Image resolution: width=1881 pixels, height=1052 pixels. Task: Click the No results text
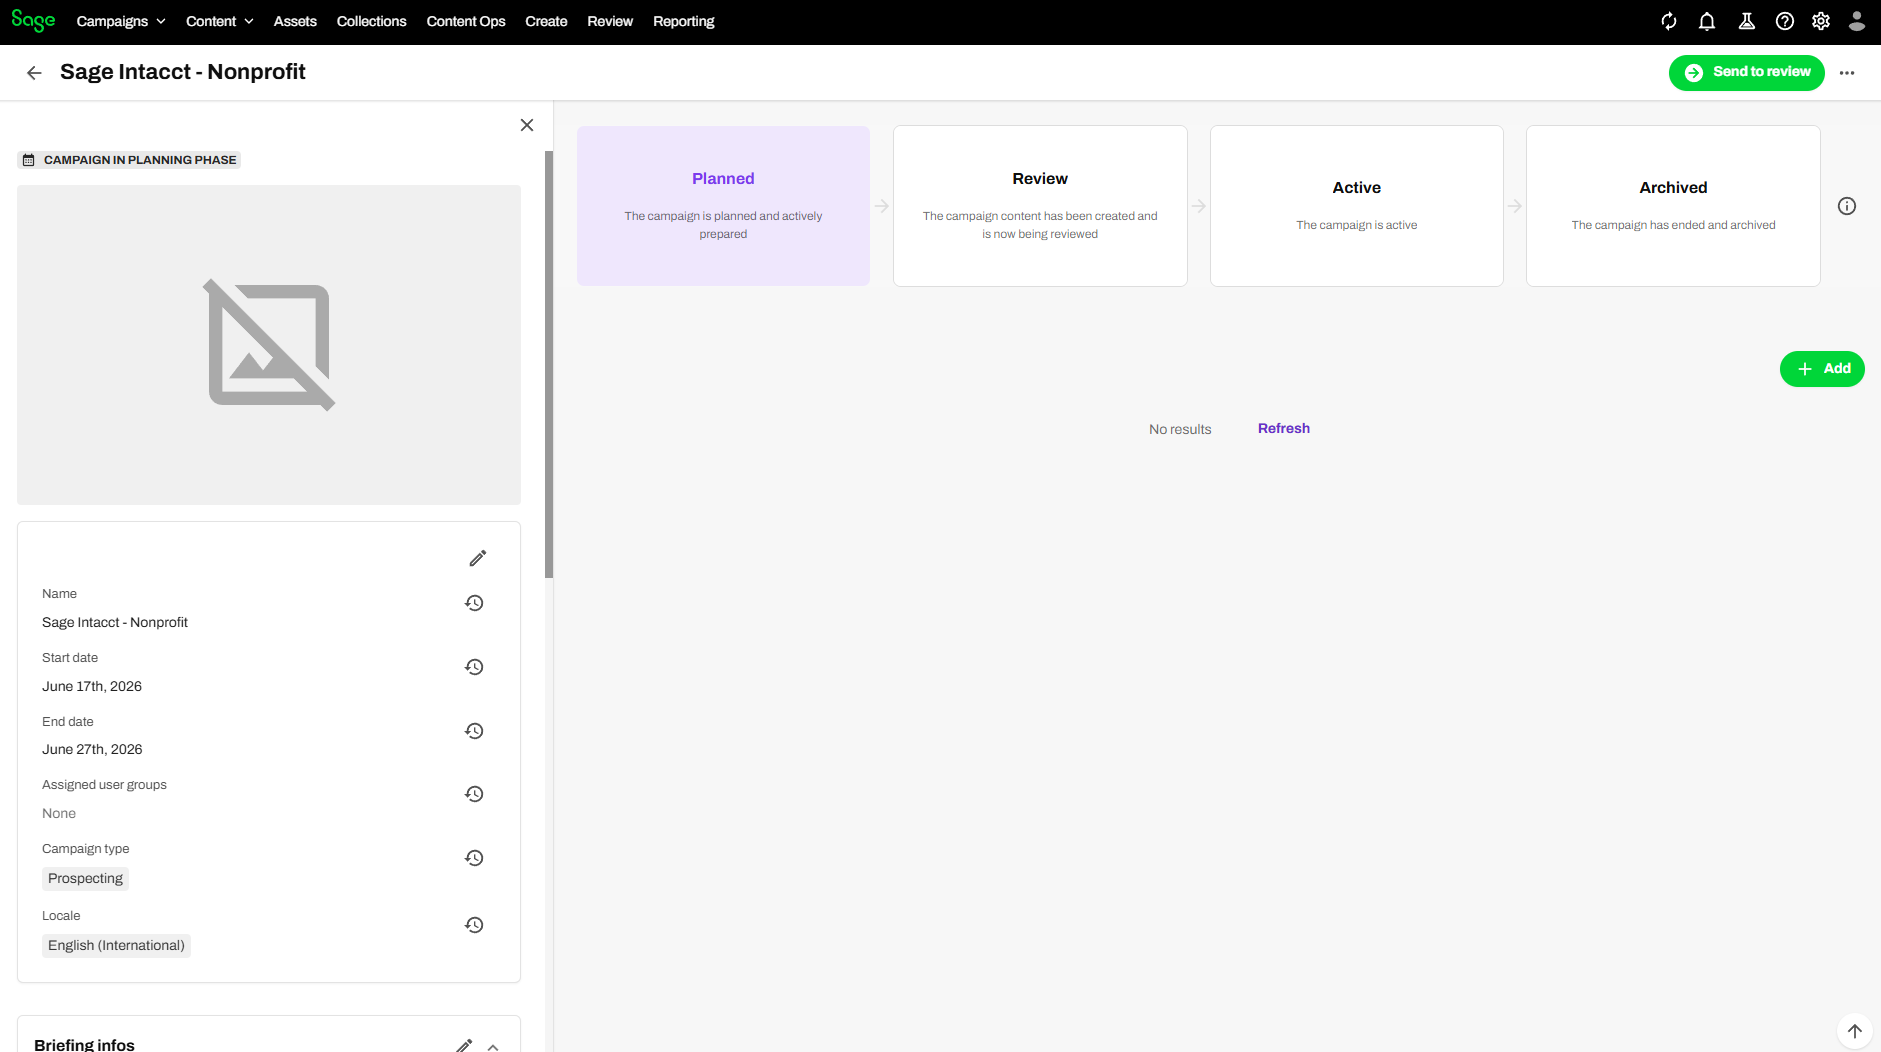(1180, 429)
